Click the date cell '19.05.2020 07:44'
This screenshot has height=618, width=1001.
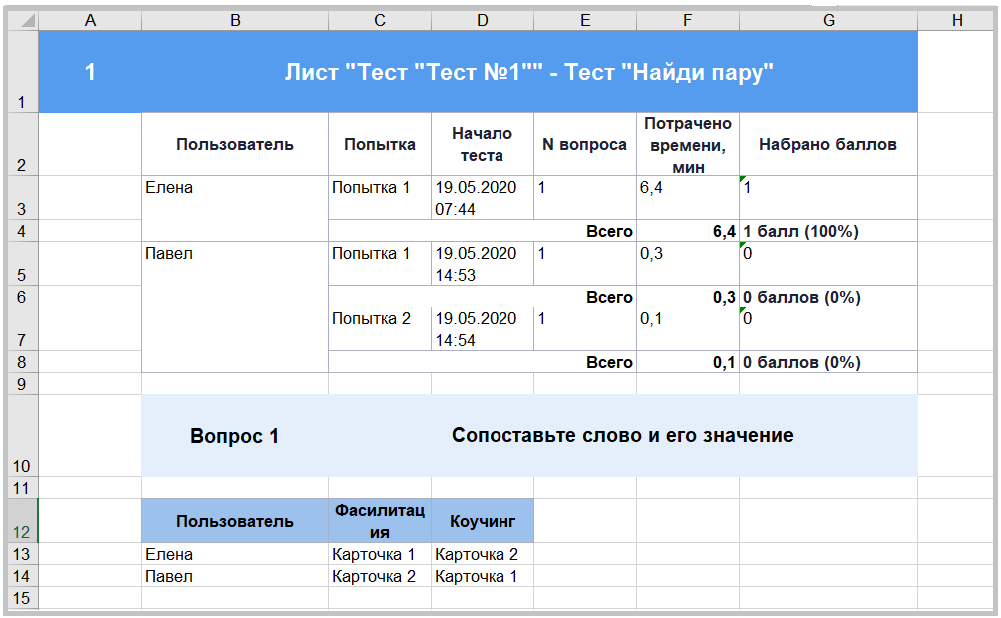[x=483, y=198]
